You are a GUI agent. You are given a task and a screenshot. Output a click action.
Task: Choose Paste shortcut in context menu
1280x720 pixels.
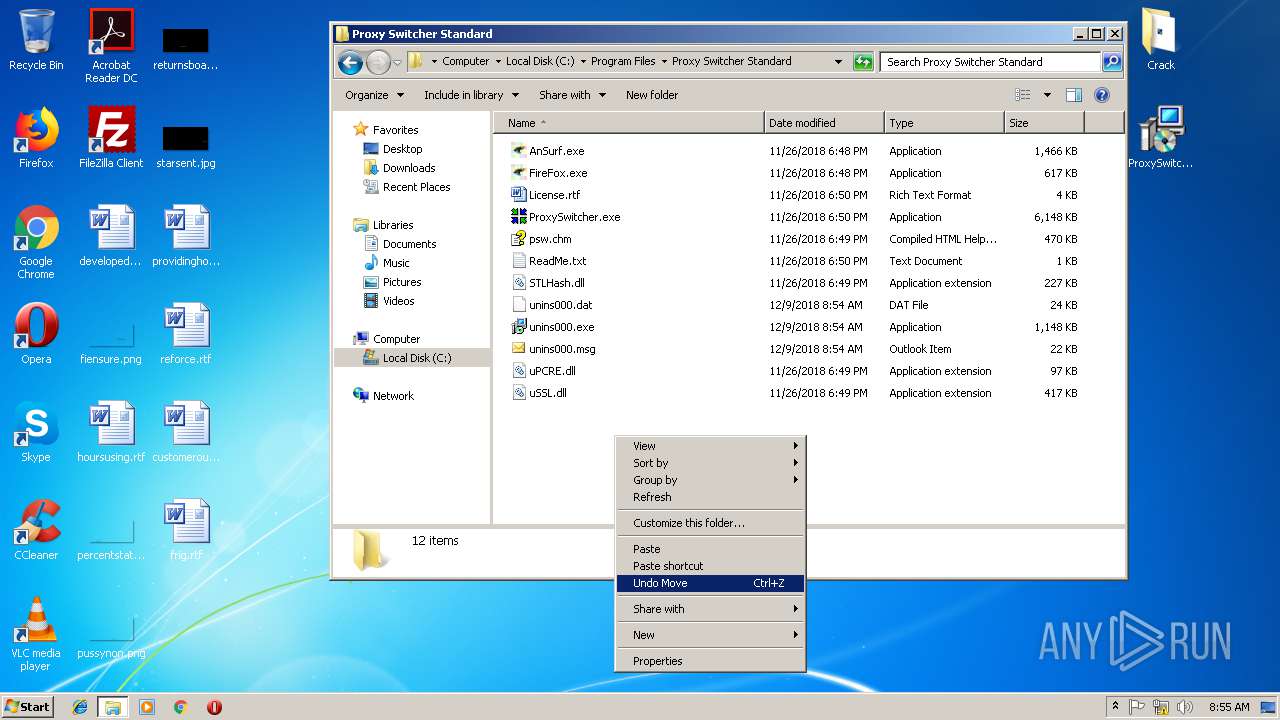pos(710,566)
